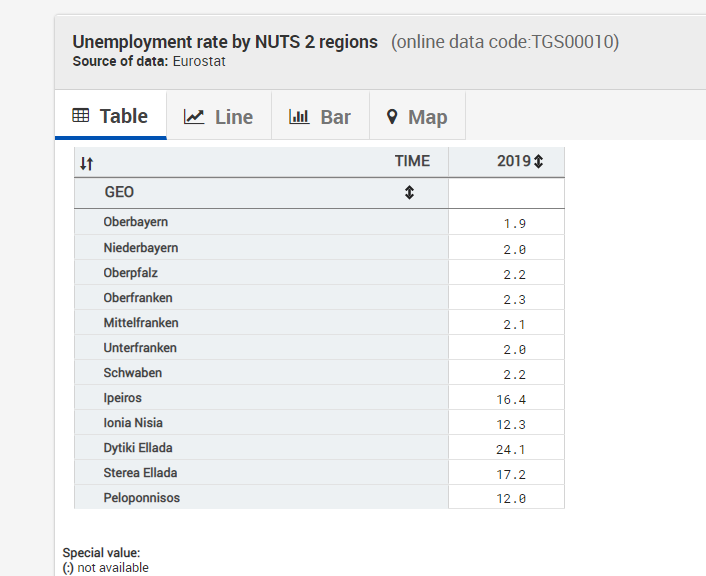
Task: Click the 2.3 value for Oberfranken
Action: [x=515, y=300]
